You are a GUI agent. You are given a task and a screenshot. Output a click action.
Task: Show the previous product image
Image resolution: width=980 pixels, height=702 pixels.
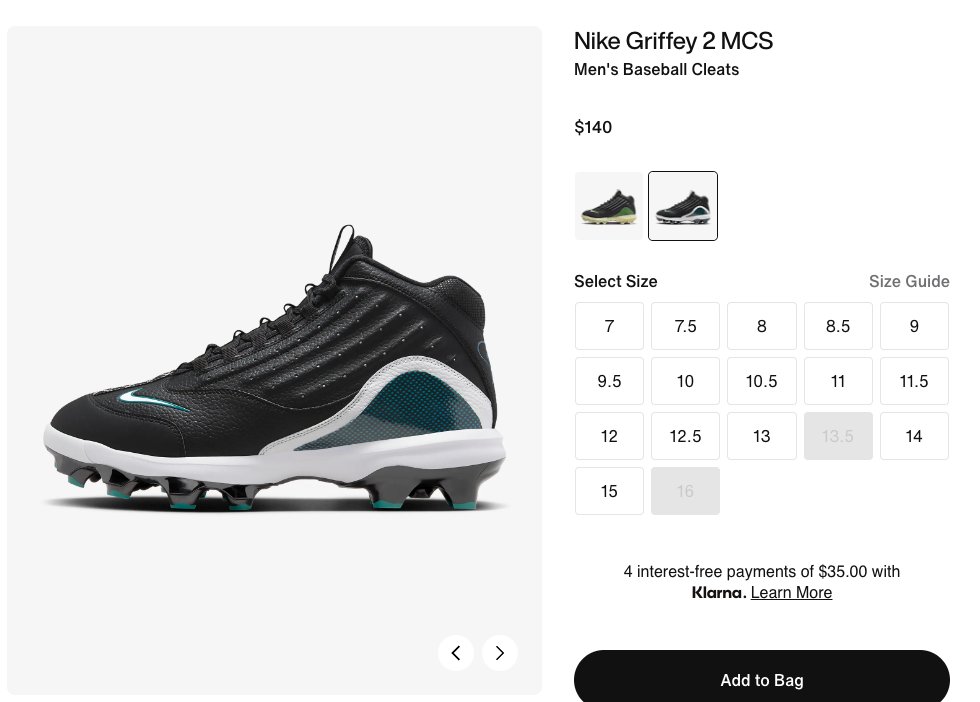pos(456,653)
